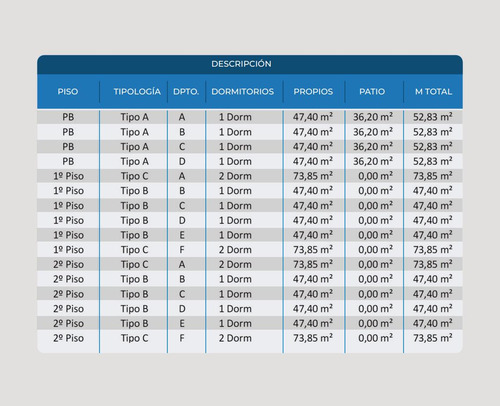Select the TIPOLOGÍA column header
The width and height of the screenshot is (500, 406).
(137, 91)
